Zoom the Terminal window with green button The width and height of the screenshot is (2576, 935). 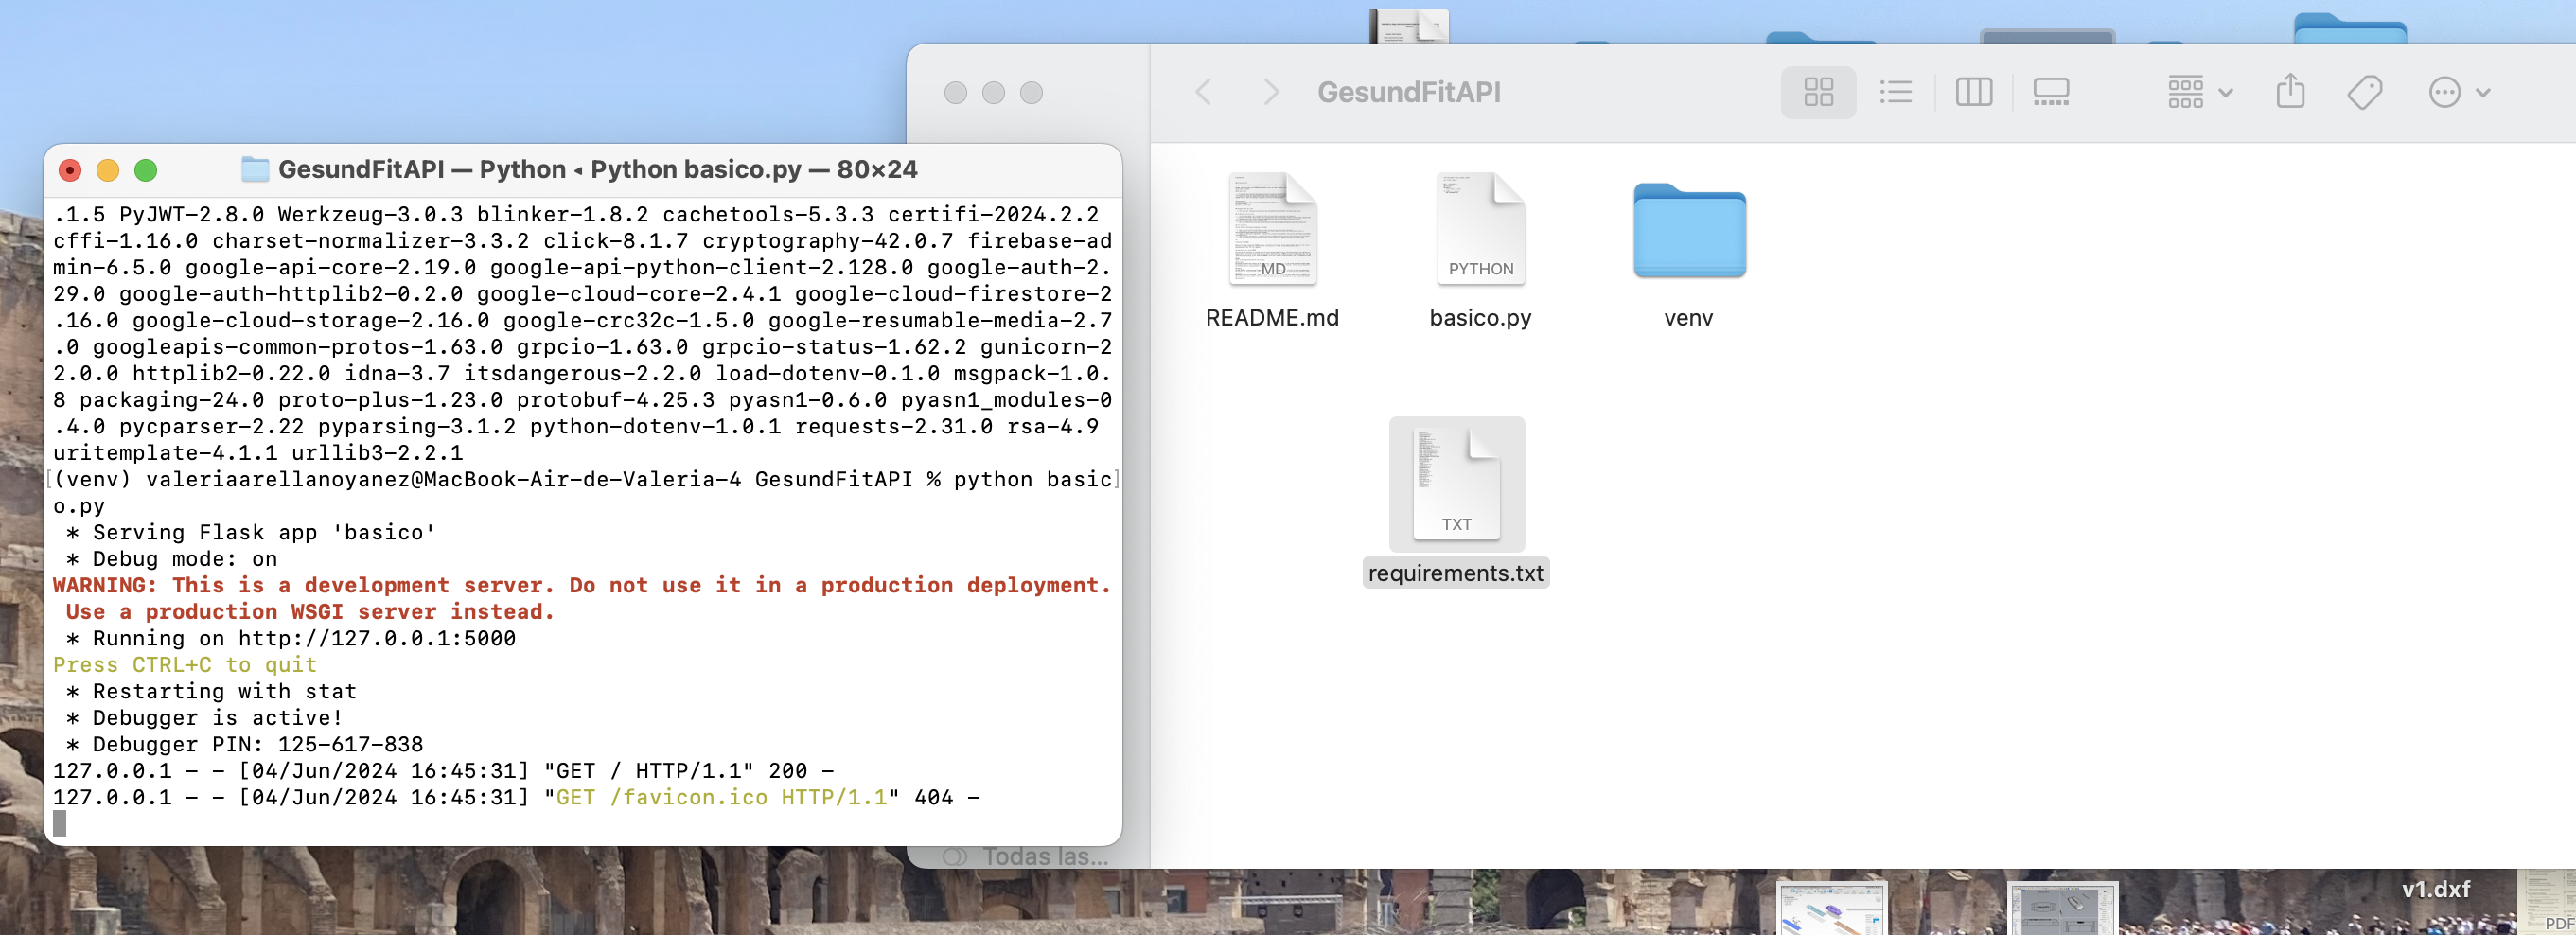(146, 171)
